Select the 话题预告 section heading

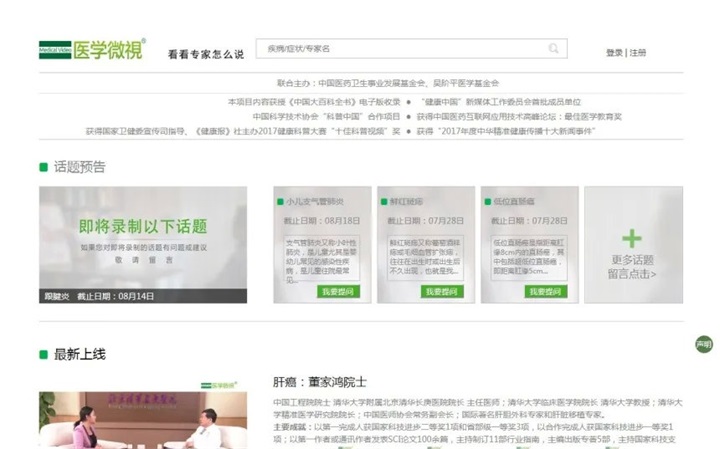point(79,167)
